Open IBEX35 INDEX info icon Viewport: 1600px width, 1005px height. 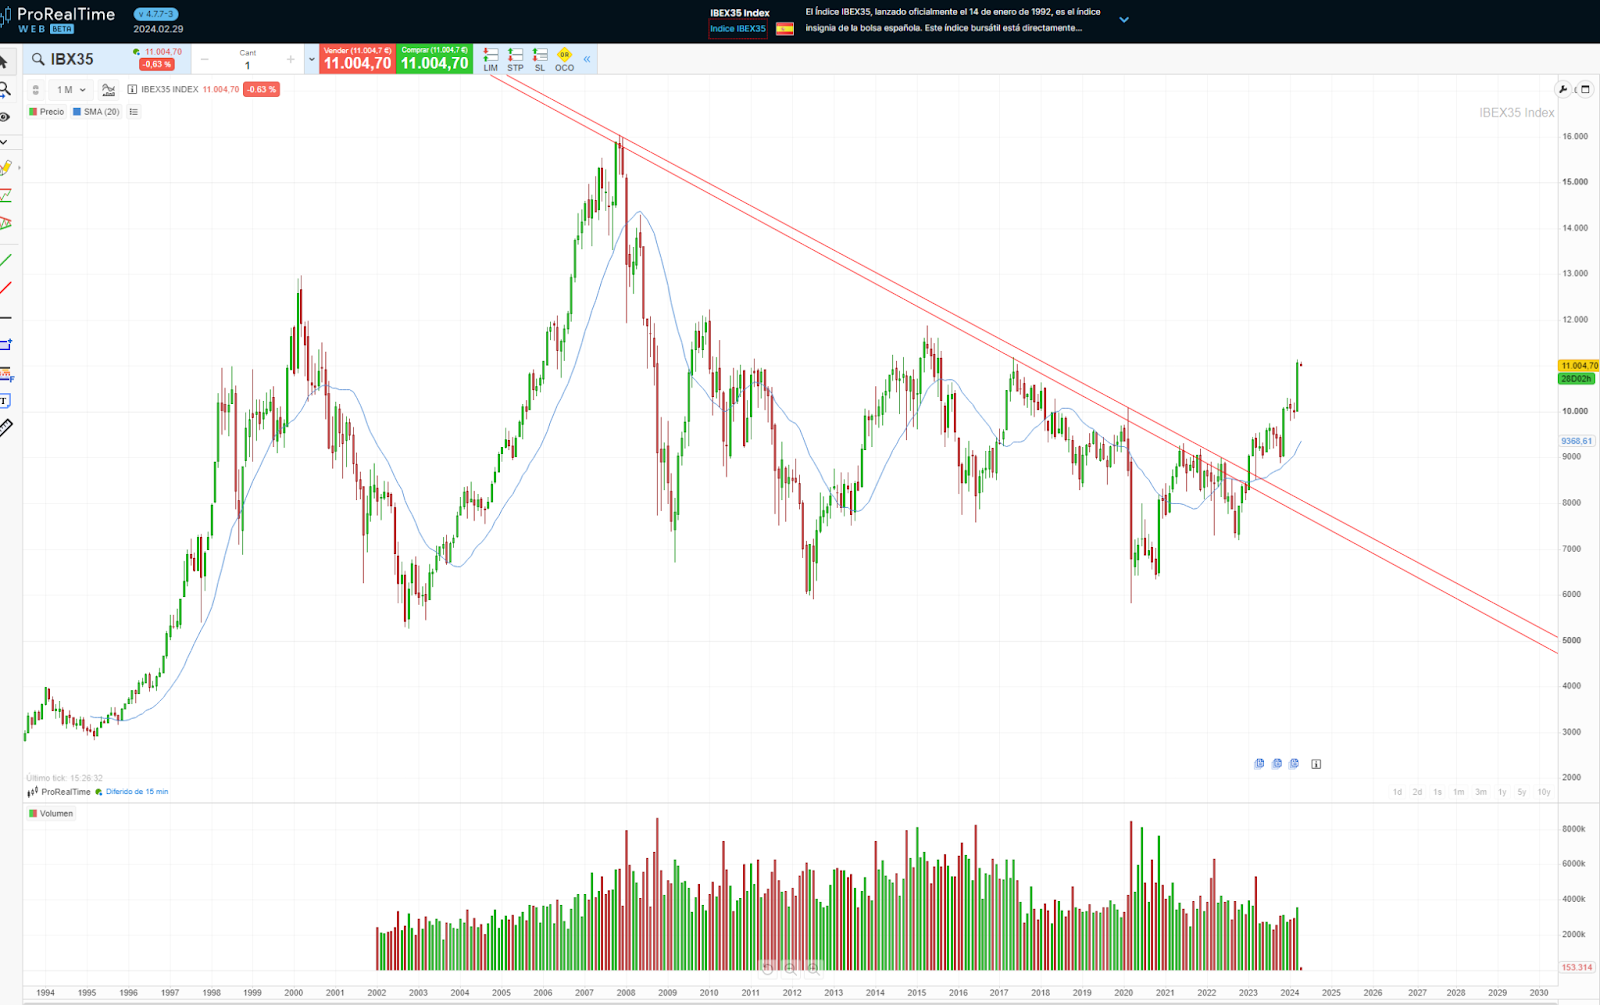click(x=132, y=90)
